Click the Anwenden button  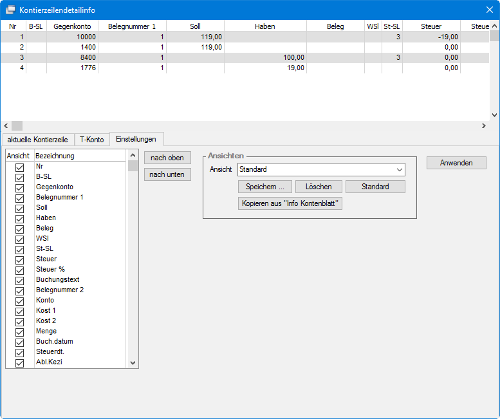[x=456, y=163]
